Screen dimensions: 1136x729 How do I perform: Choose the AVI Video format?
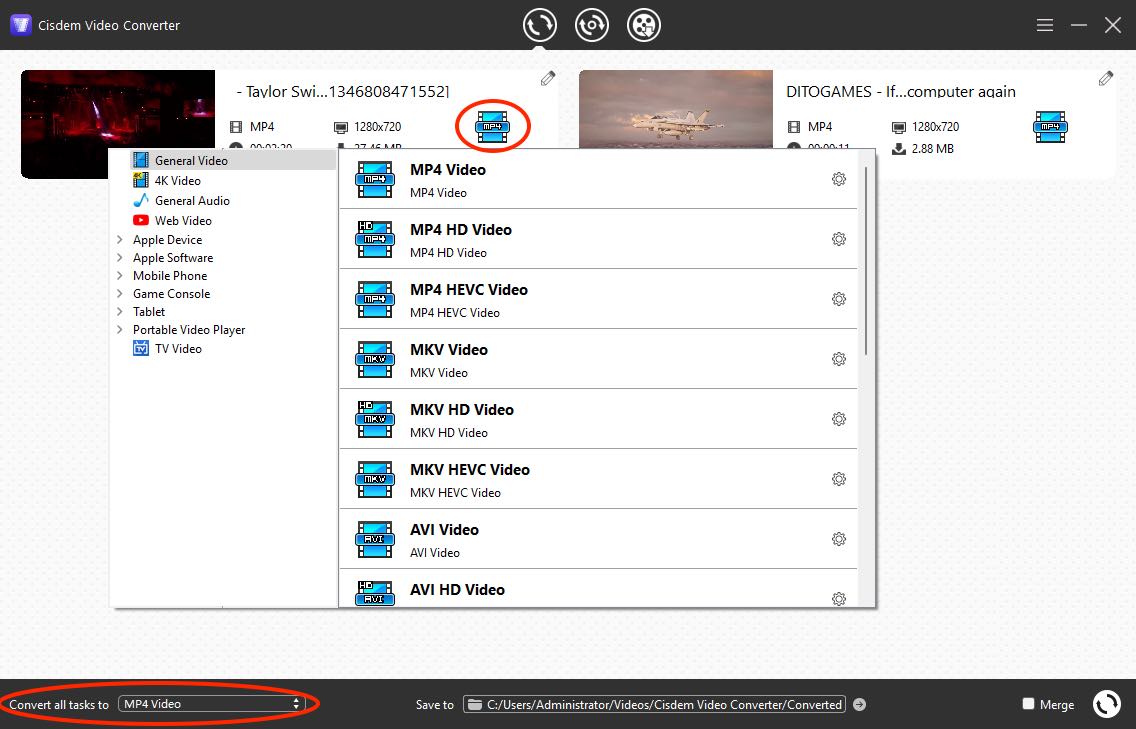click(598, 539)
